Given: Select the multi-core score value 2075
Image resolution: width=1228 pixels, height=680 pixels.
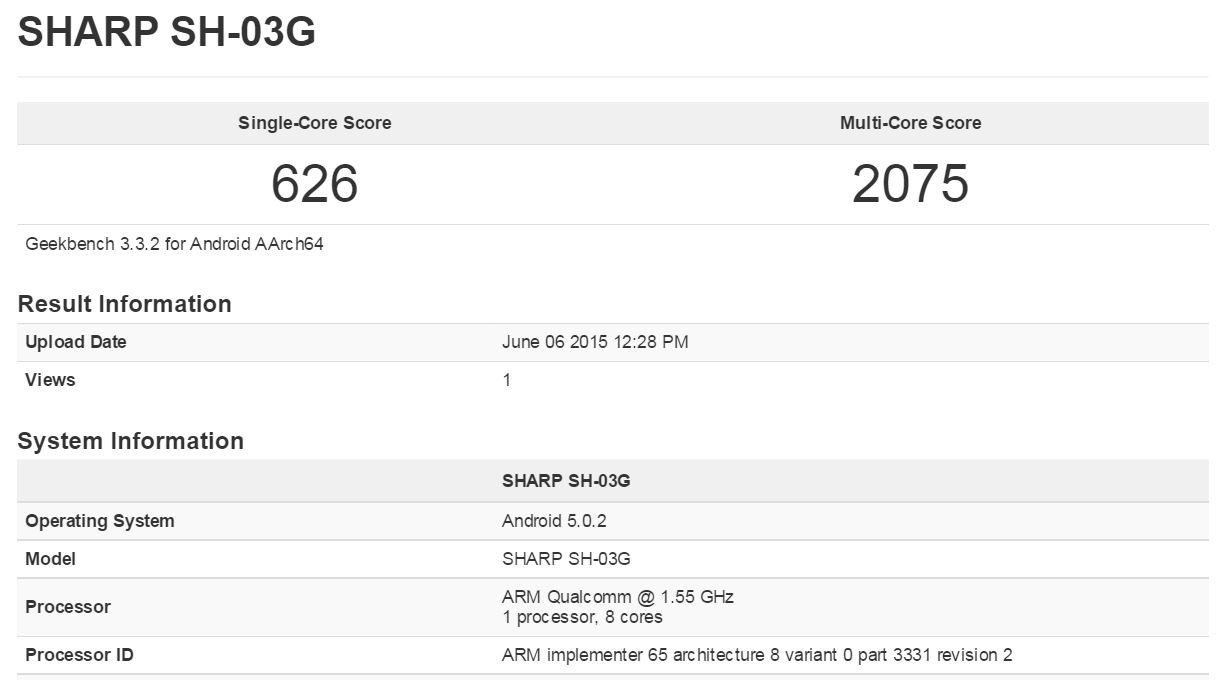Looking at the screenshot, I should [x=910, y=184].
